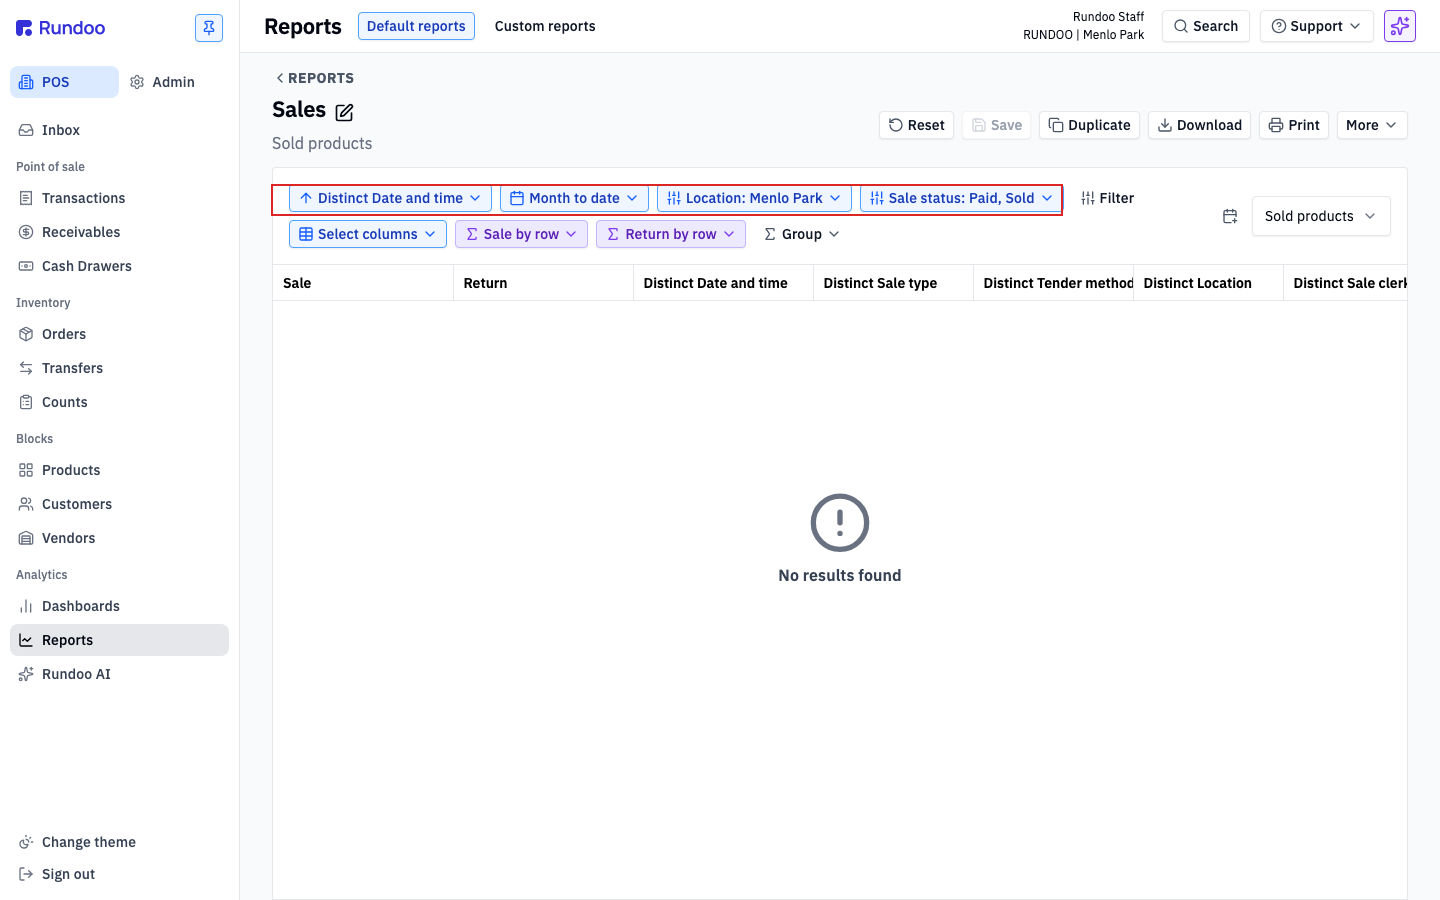Click Change theme
The image size is (1440, 900).
(x=119, y=842)
